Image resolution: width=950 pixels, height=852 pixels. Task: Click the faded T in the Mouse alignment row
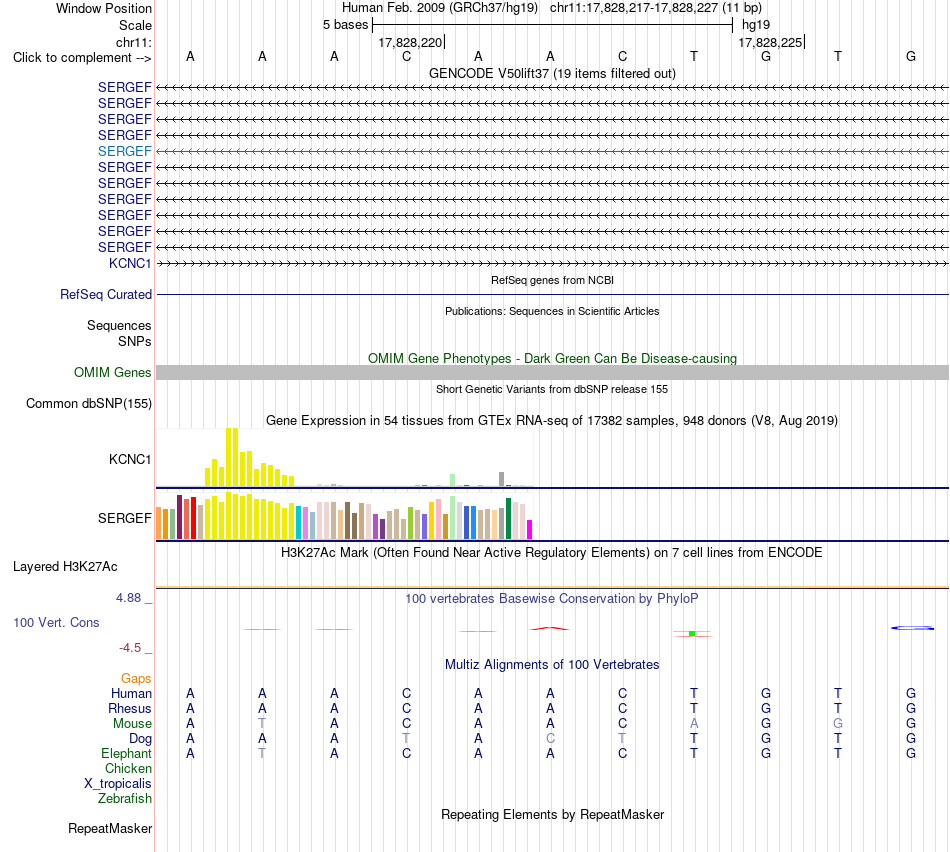(x=262, y=724)
